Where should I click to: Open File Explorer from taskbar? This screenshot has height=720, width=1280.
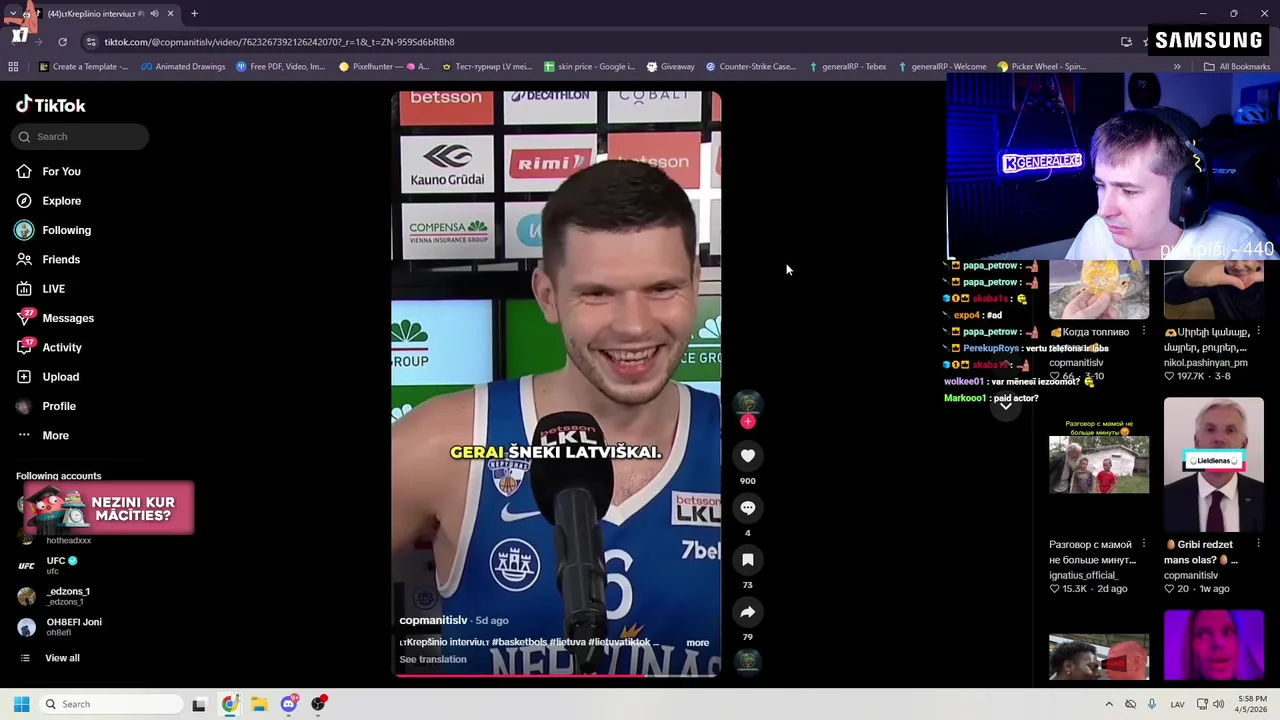pyautogui.click(x=259, y=704)
